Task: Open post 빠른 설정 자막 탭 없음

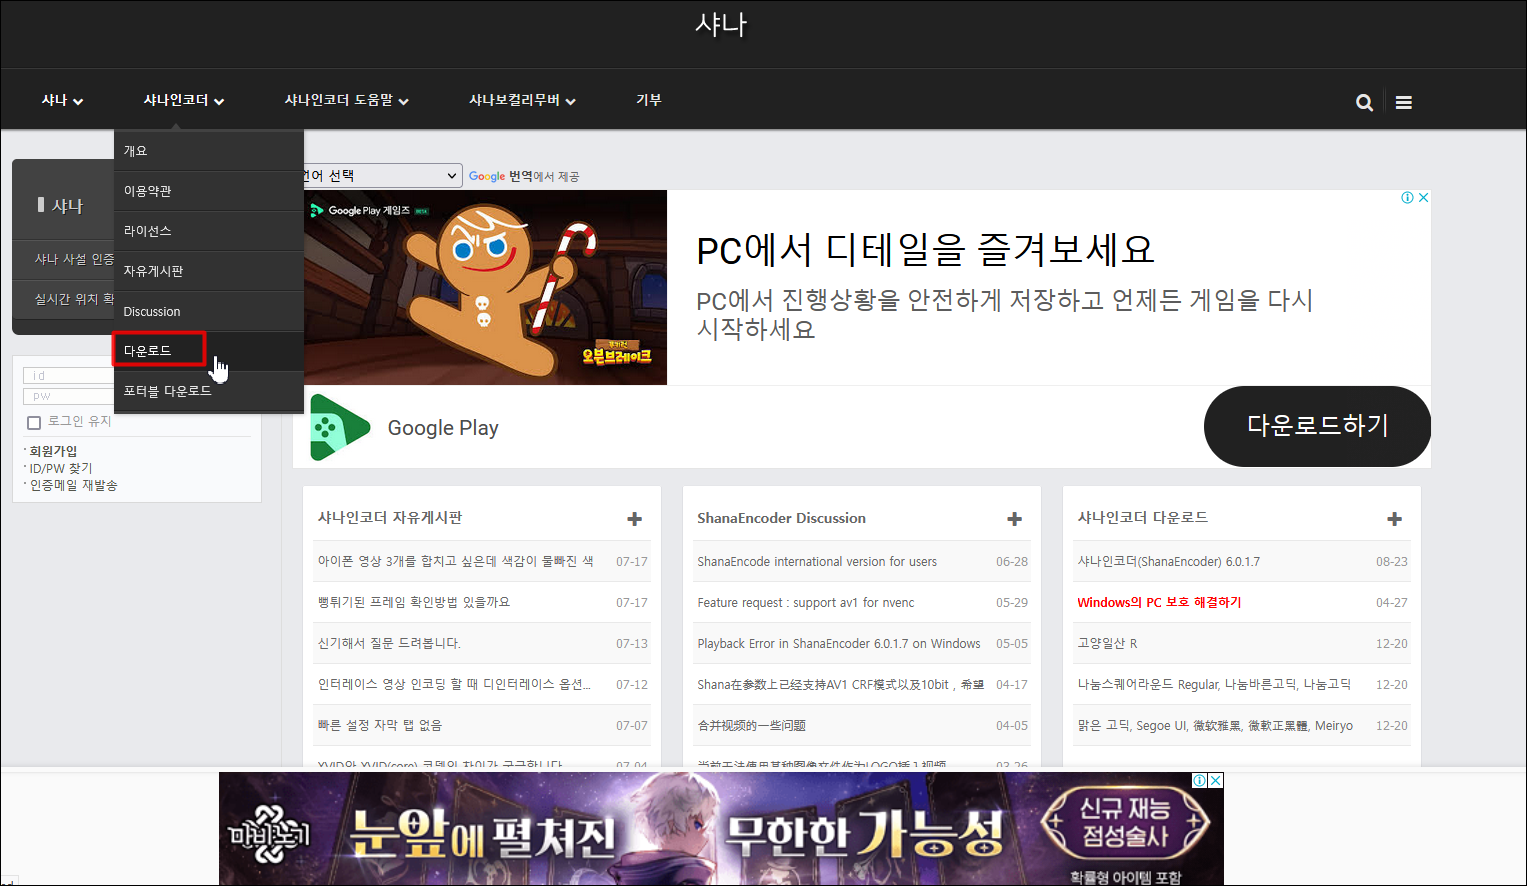Action: [380, 725]
